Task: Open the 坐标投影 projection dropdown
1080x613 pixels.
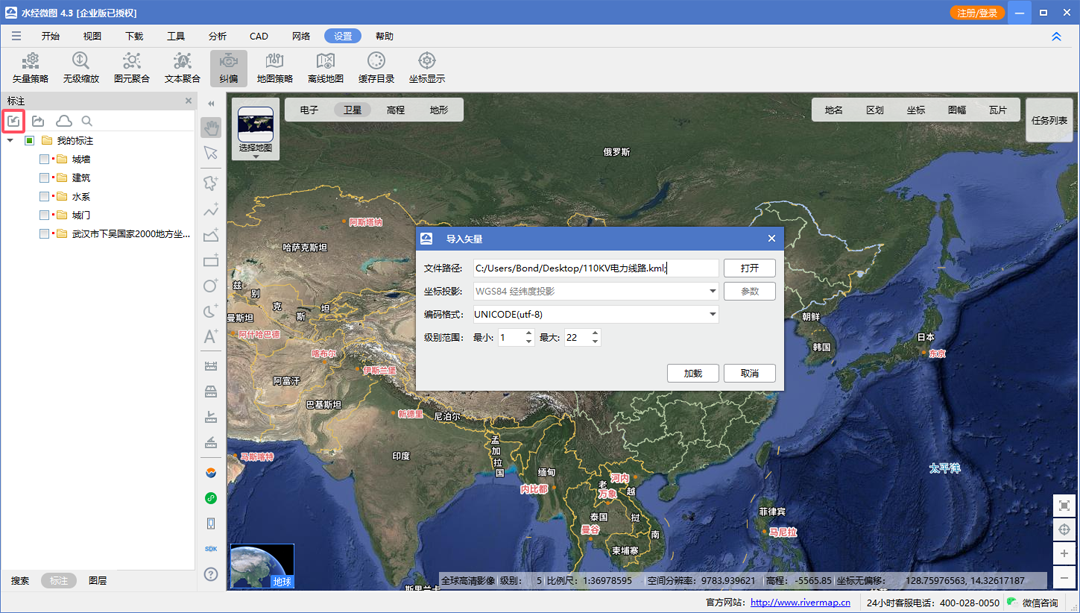Action: (x=712, y=290)
